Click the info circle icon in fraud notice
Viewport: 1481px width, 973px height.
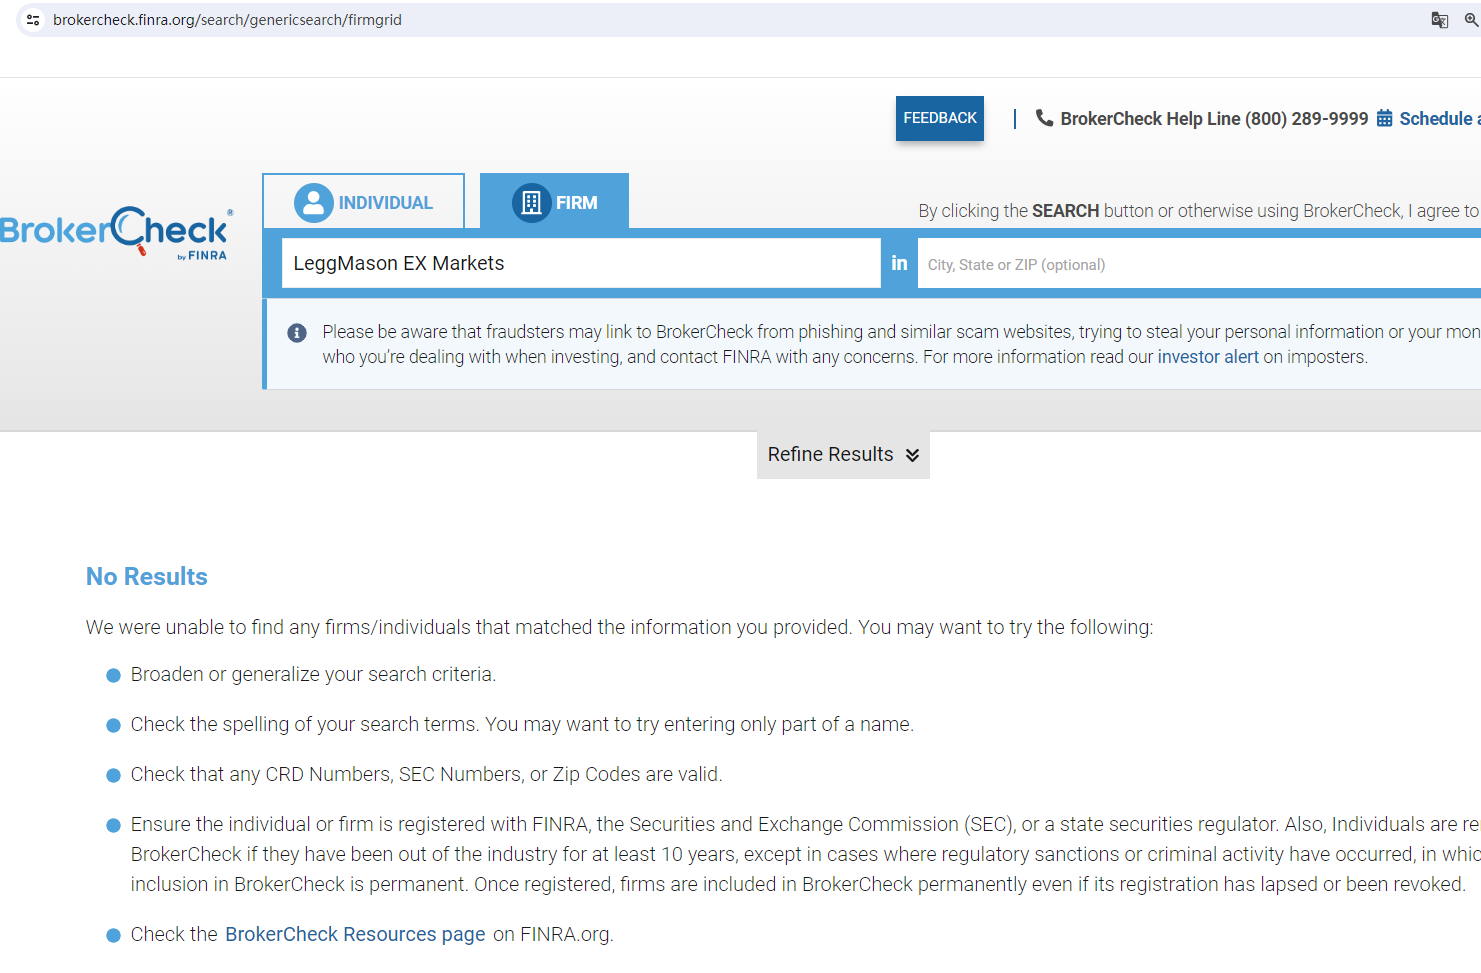click(x=297, y=333)
